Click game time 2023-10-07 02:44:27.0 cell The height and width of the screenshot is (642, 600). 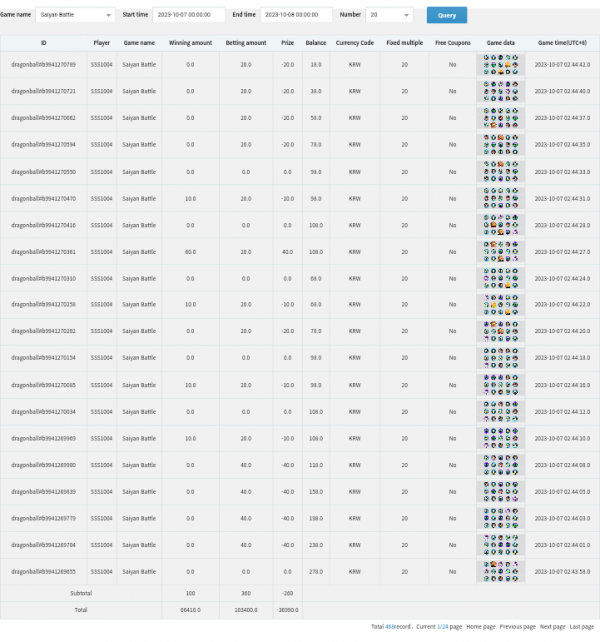click(562, 252)
